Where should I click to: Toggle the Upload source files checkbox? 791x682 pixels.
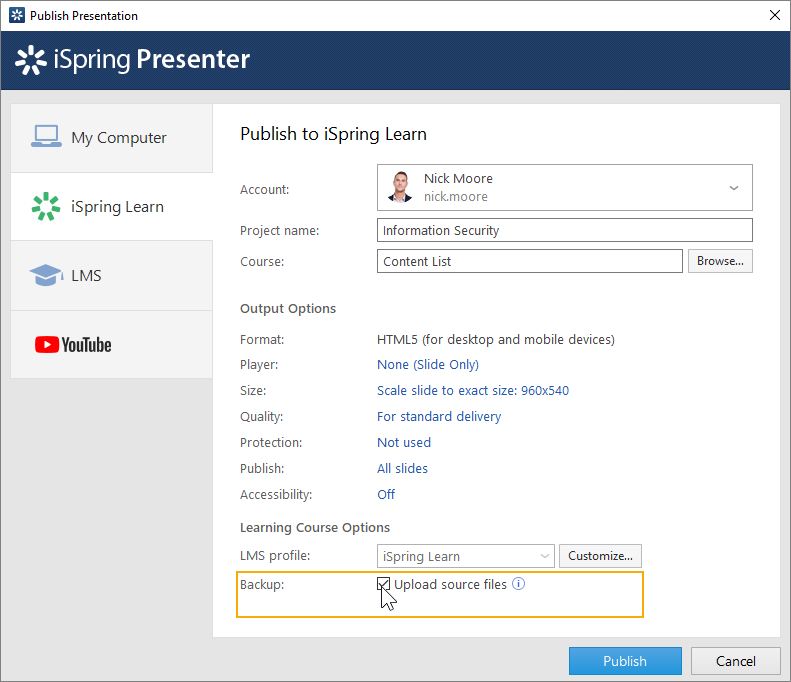pyautogui.click(x=383, y=584)
